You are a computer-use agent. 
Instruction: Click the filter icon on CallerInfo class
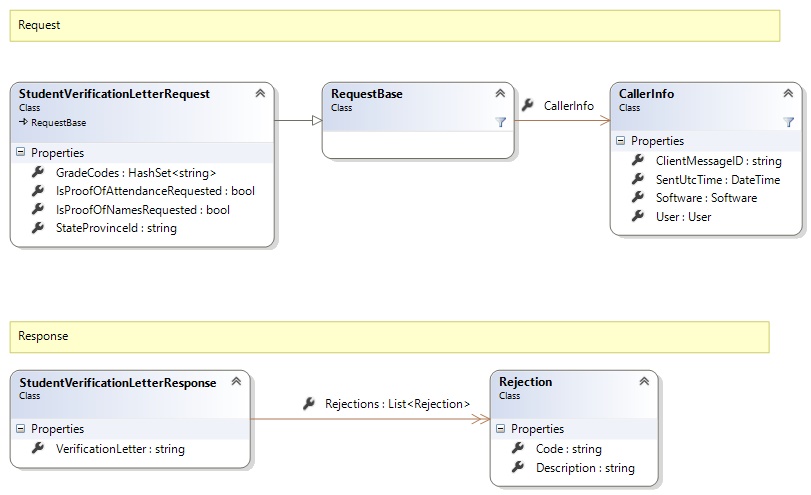point(788,122)
